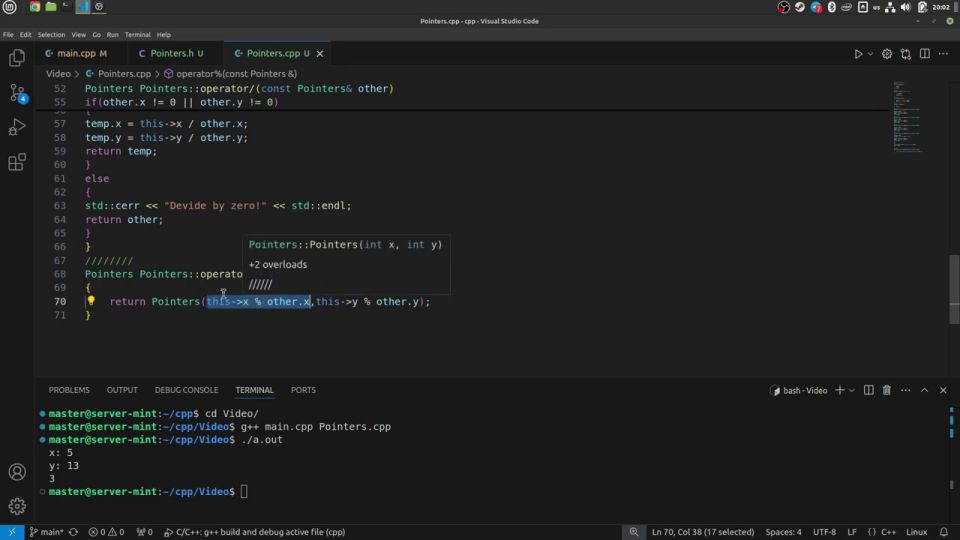The width and height of the screenshot is (960, 540).
Task: Open errors and warnings count in status bar
Action: pyautogui.click(x=107, y=532)
